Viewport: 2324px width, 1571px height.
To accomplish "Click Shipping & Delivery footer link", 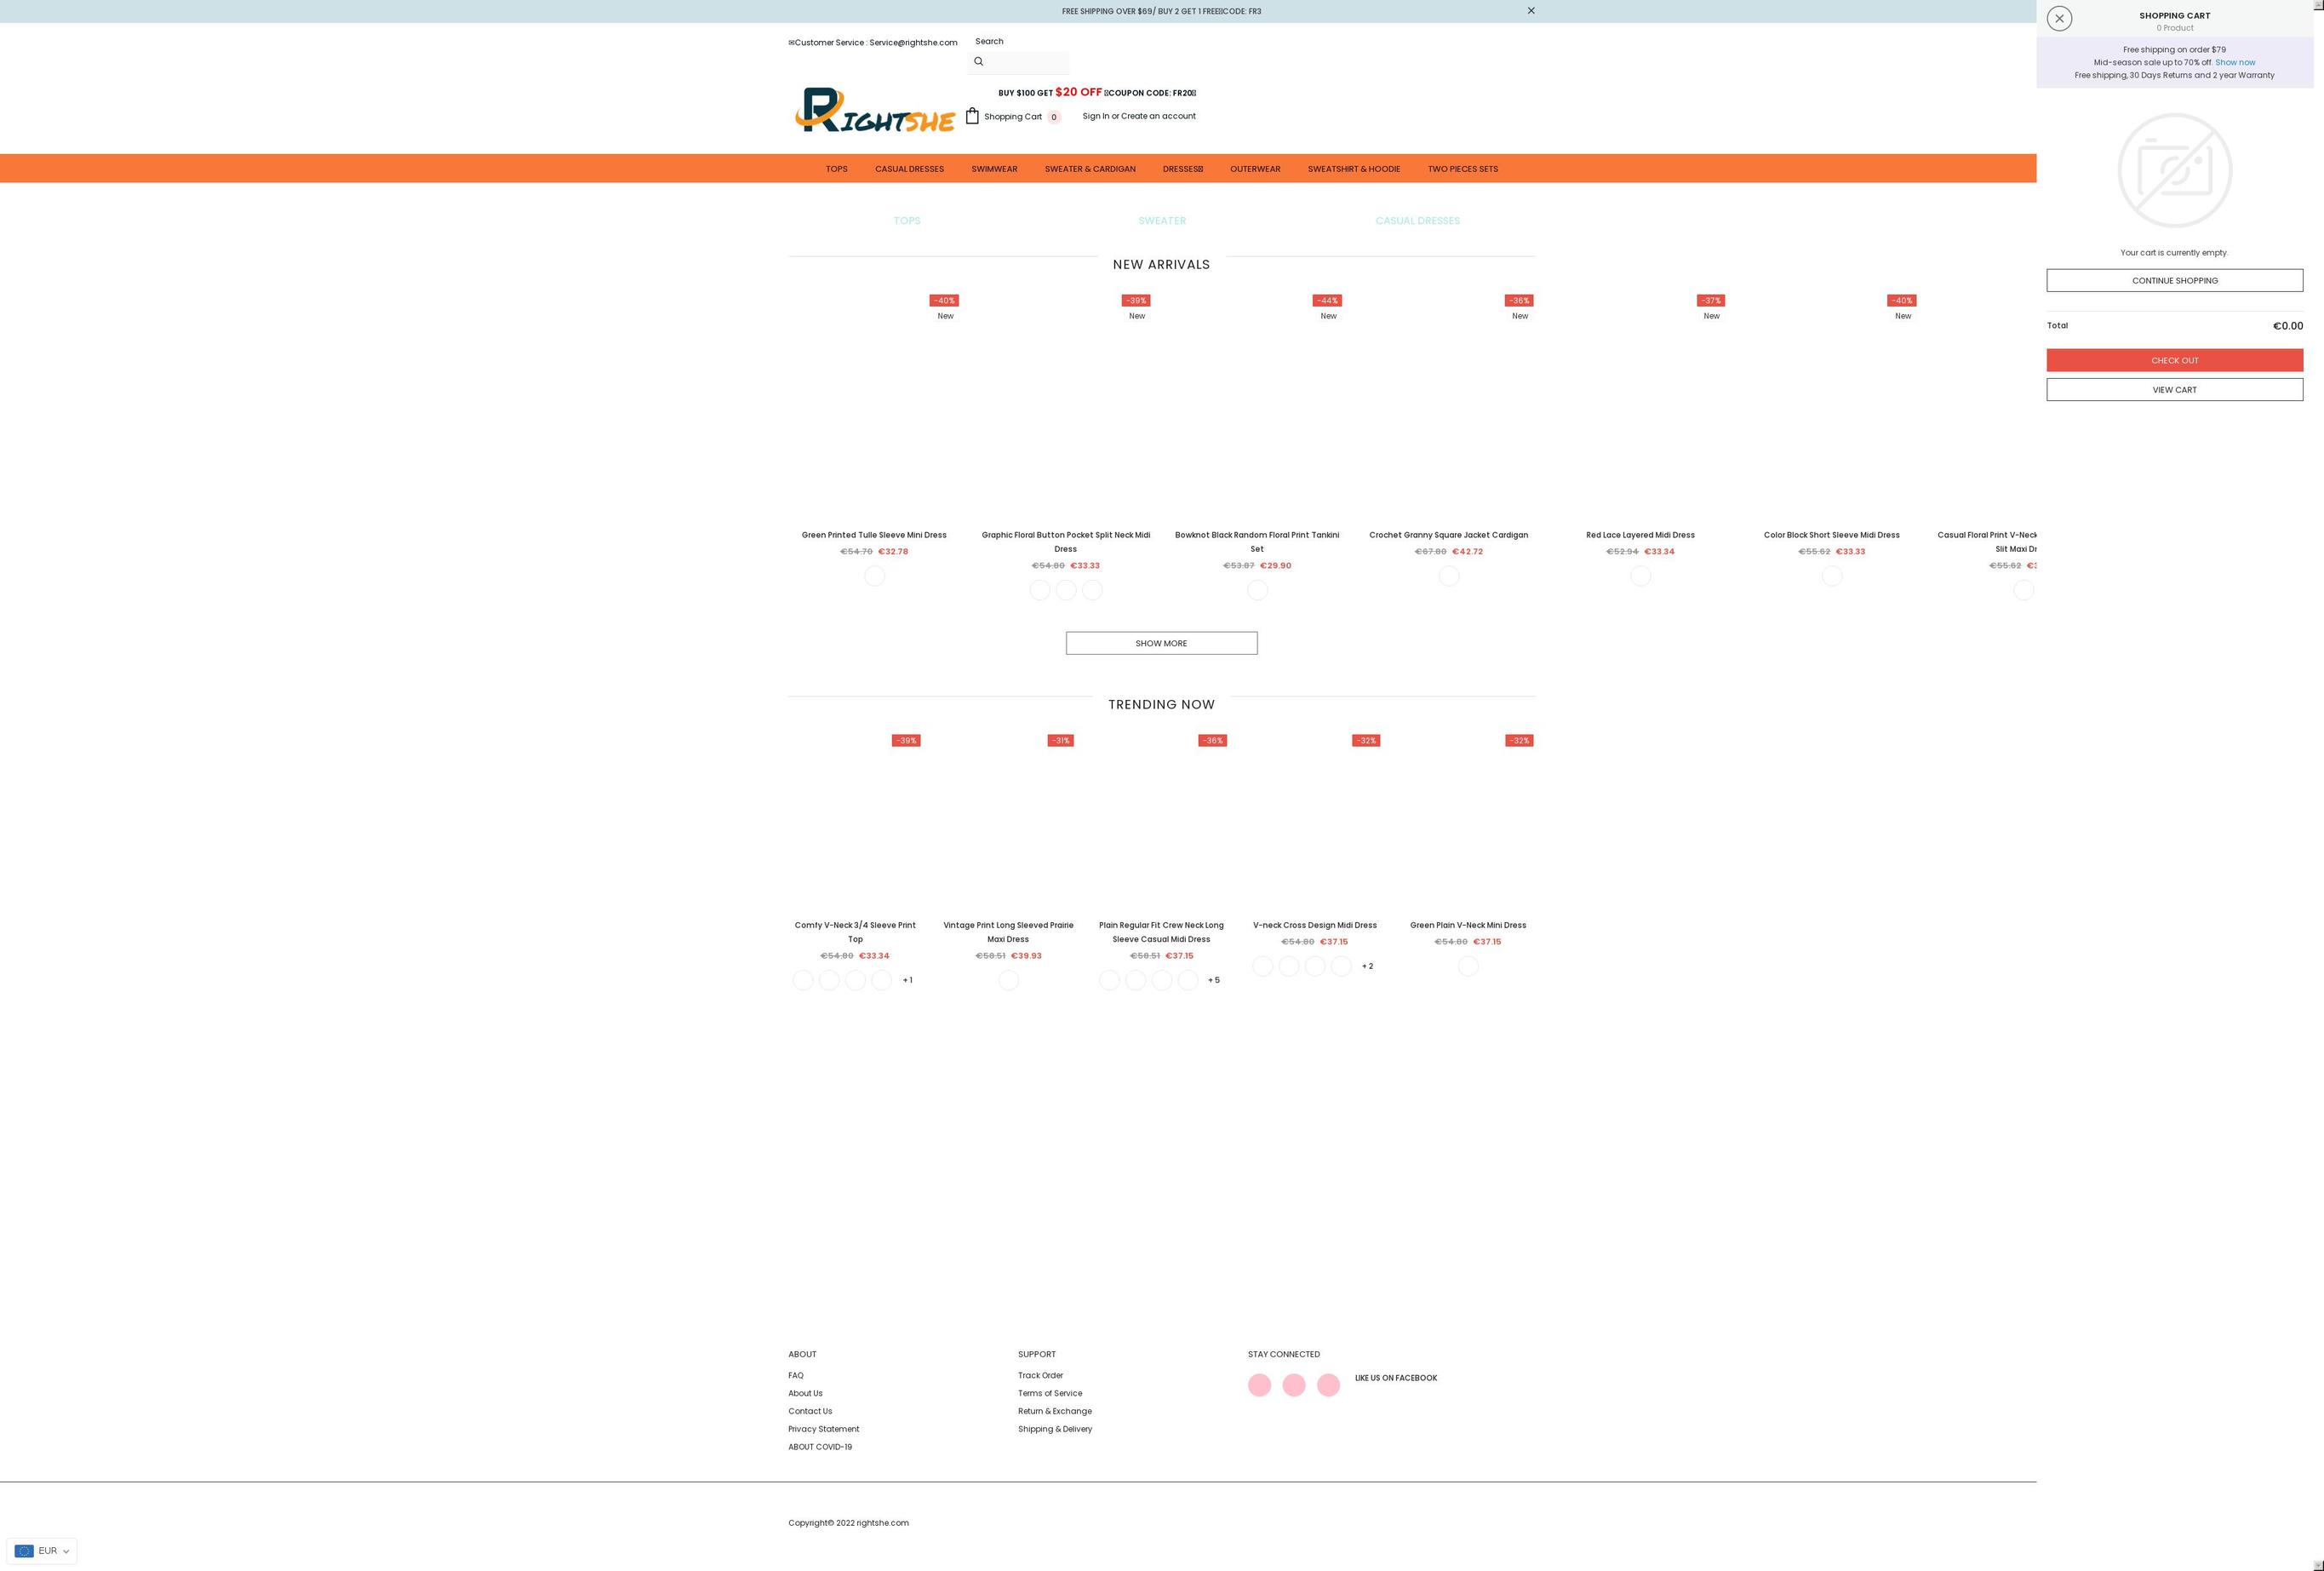I will coord(1054,1429).
